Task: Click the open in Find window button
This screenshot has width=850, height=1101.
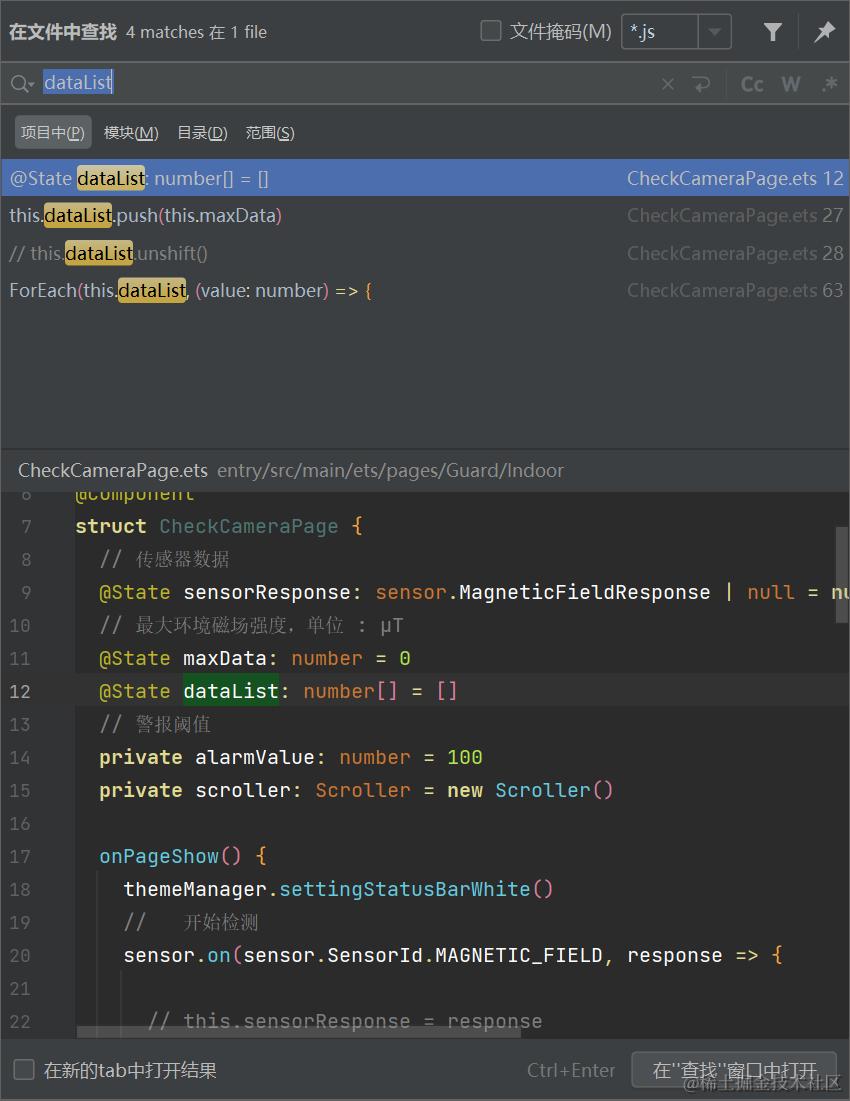Action: coord(734,1069)
